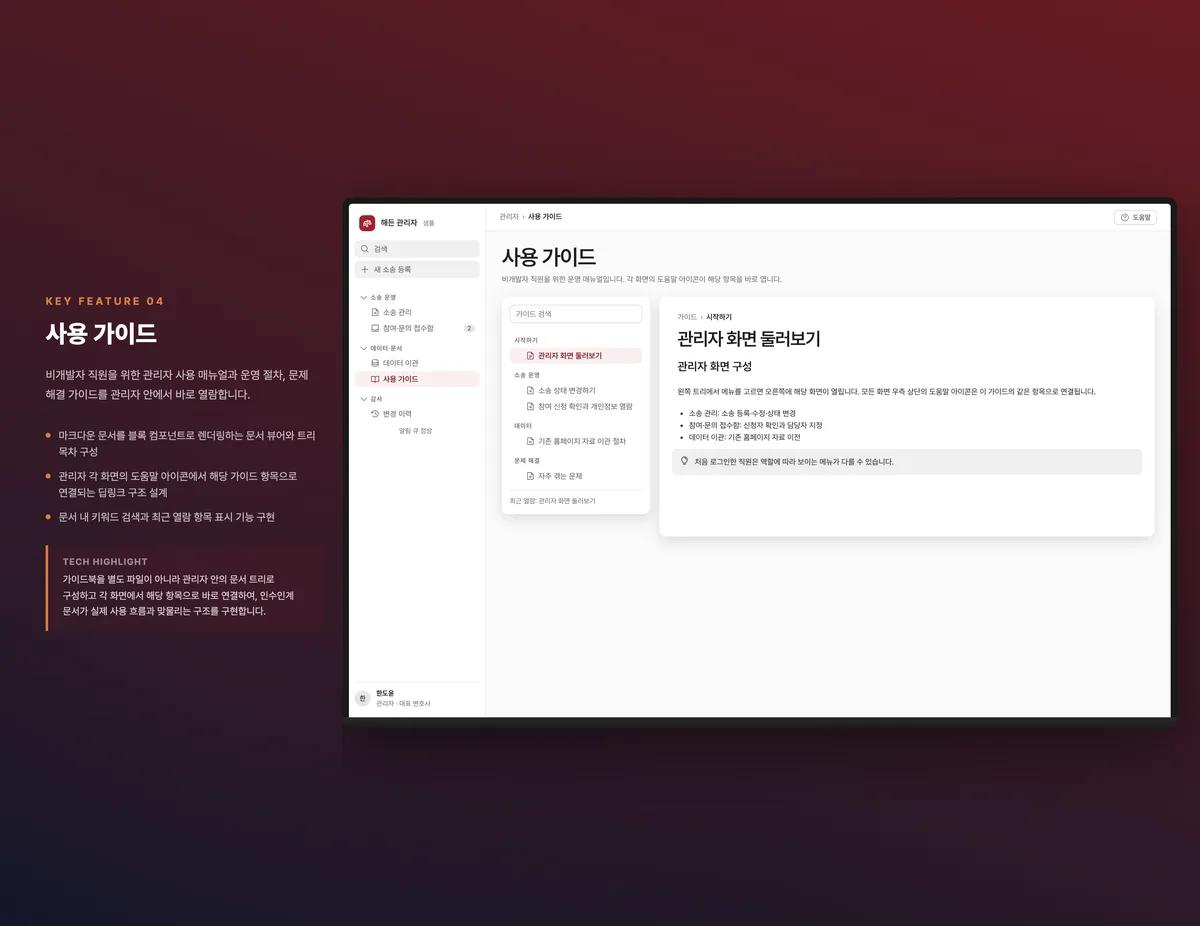The width and height of the screenshot is (1200, 926).
Task: Click the bullet 데이터 이관: 기존 홈페이지 자료 이전
Action: 745,437
